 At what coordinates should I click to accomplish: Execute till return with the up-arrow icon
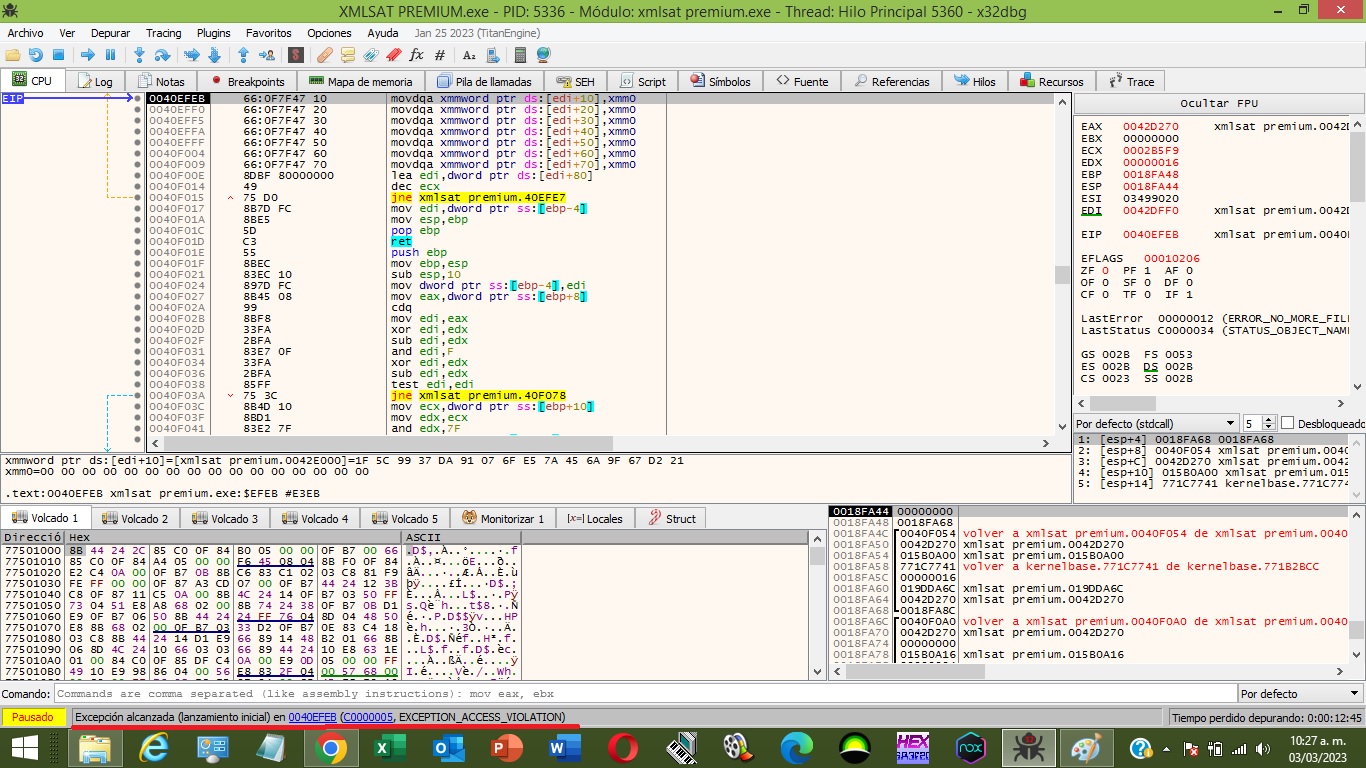(243, 55)
